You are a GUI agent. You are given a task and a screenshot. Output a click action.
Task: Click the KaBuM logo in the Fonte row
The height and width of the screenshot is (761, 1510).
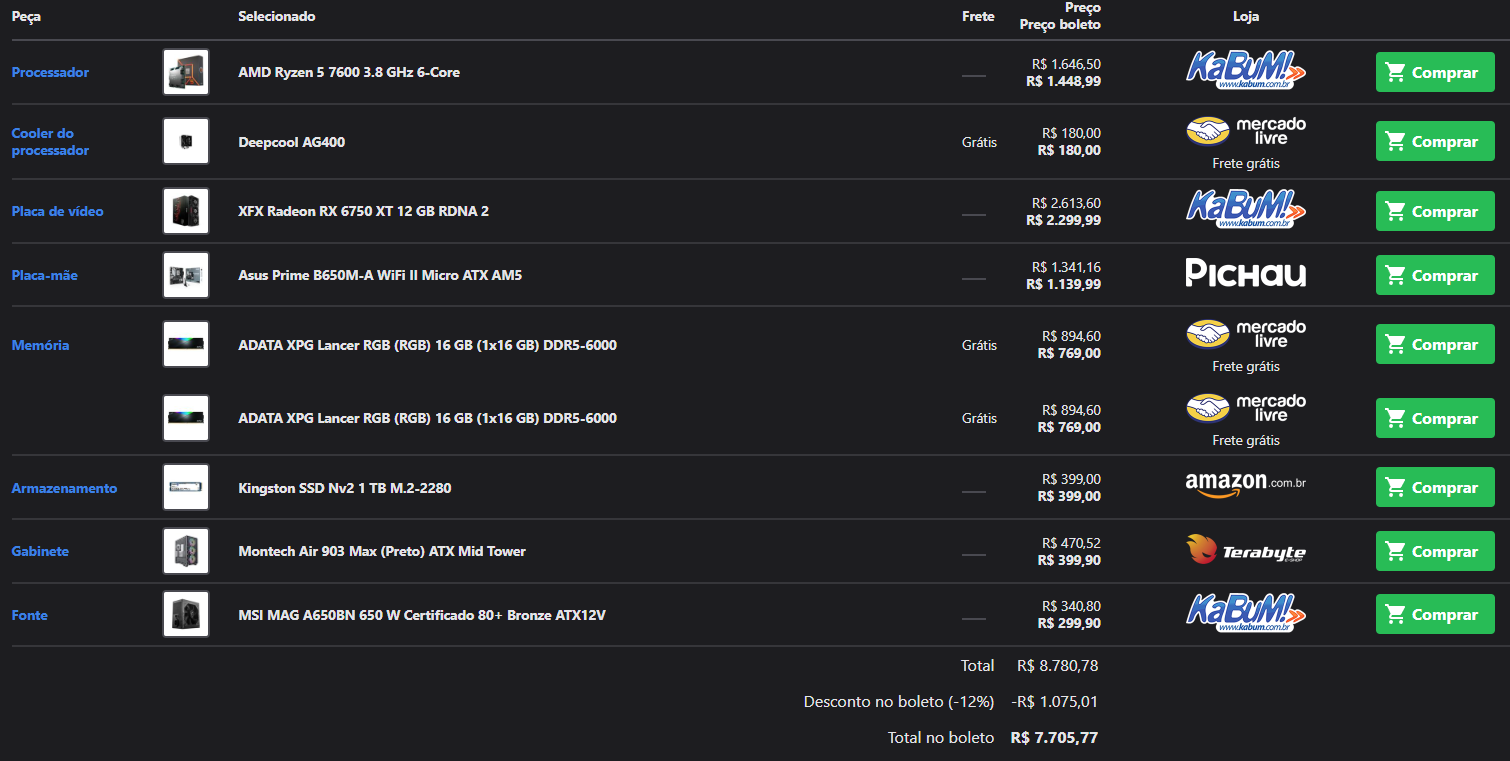[1246, 613]
